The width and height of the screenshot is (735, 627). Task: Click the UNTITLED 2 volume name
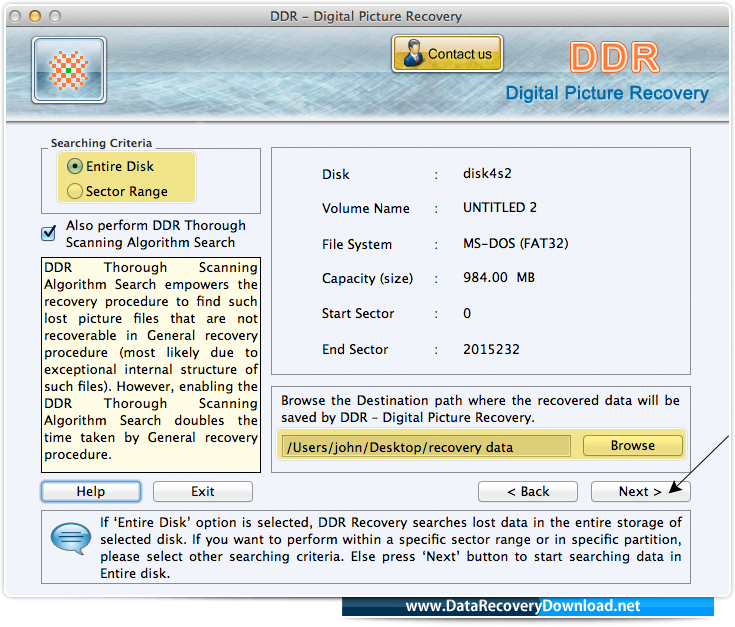(500, 208)
